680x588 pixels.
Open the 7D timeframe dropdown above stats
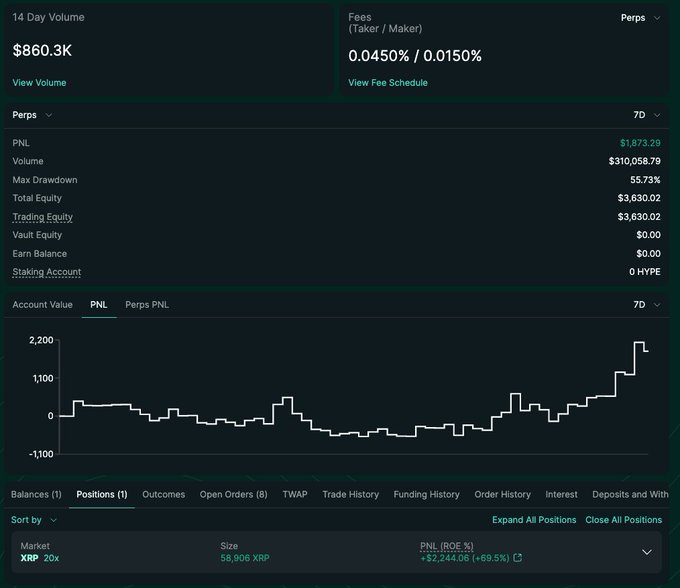pos(647,115)
